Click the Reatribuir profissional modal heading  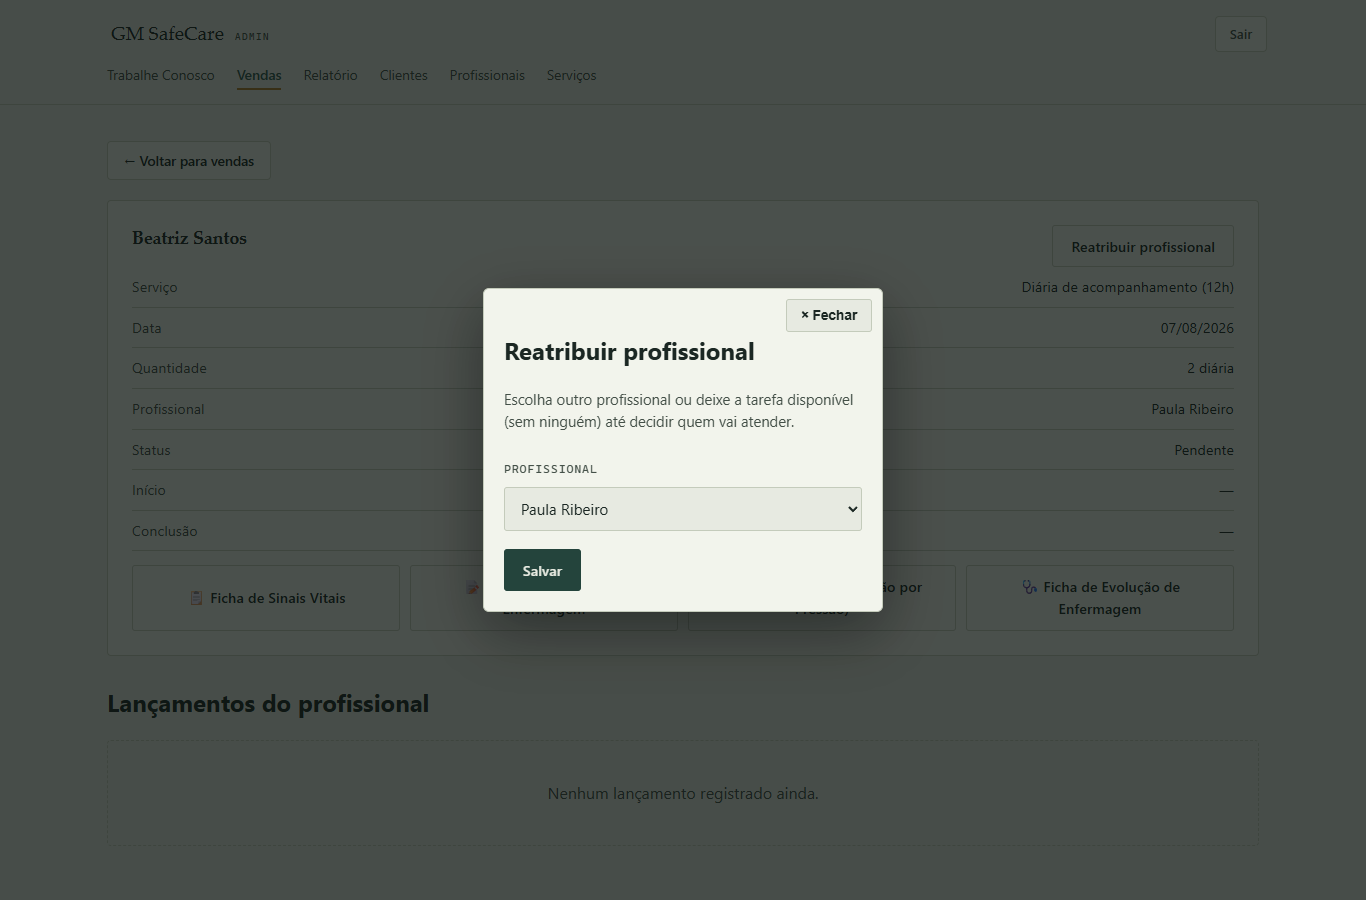[629, 352]
